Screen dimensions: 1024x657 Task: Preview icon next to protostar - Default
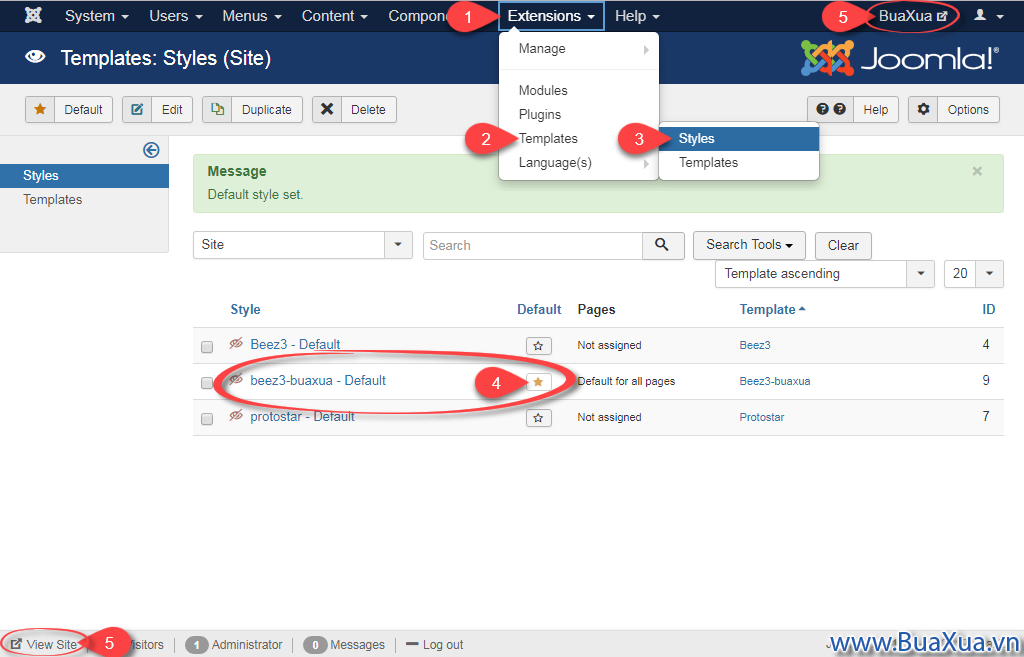[x=236, y=415]
